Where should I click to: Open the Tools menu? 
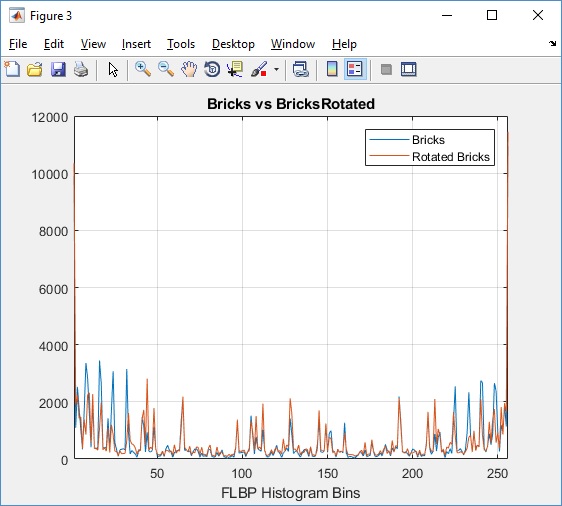pos(181,44)
